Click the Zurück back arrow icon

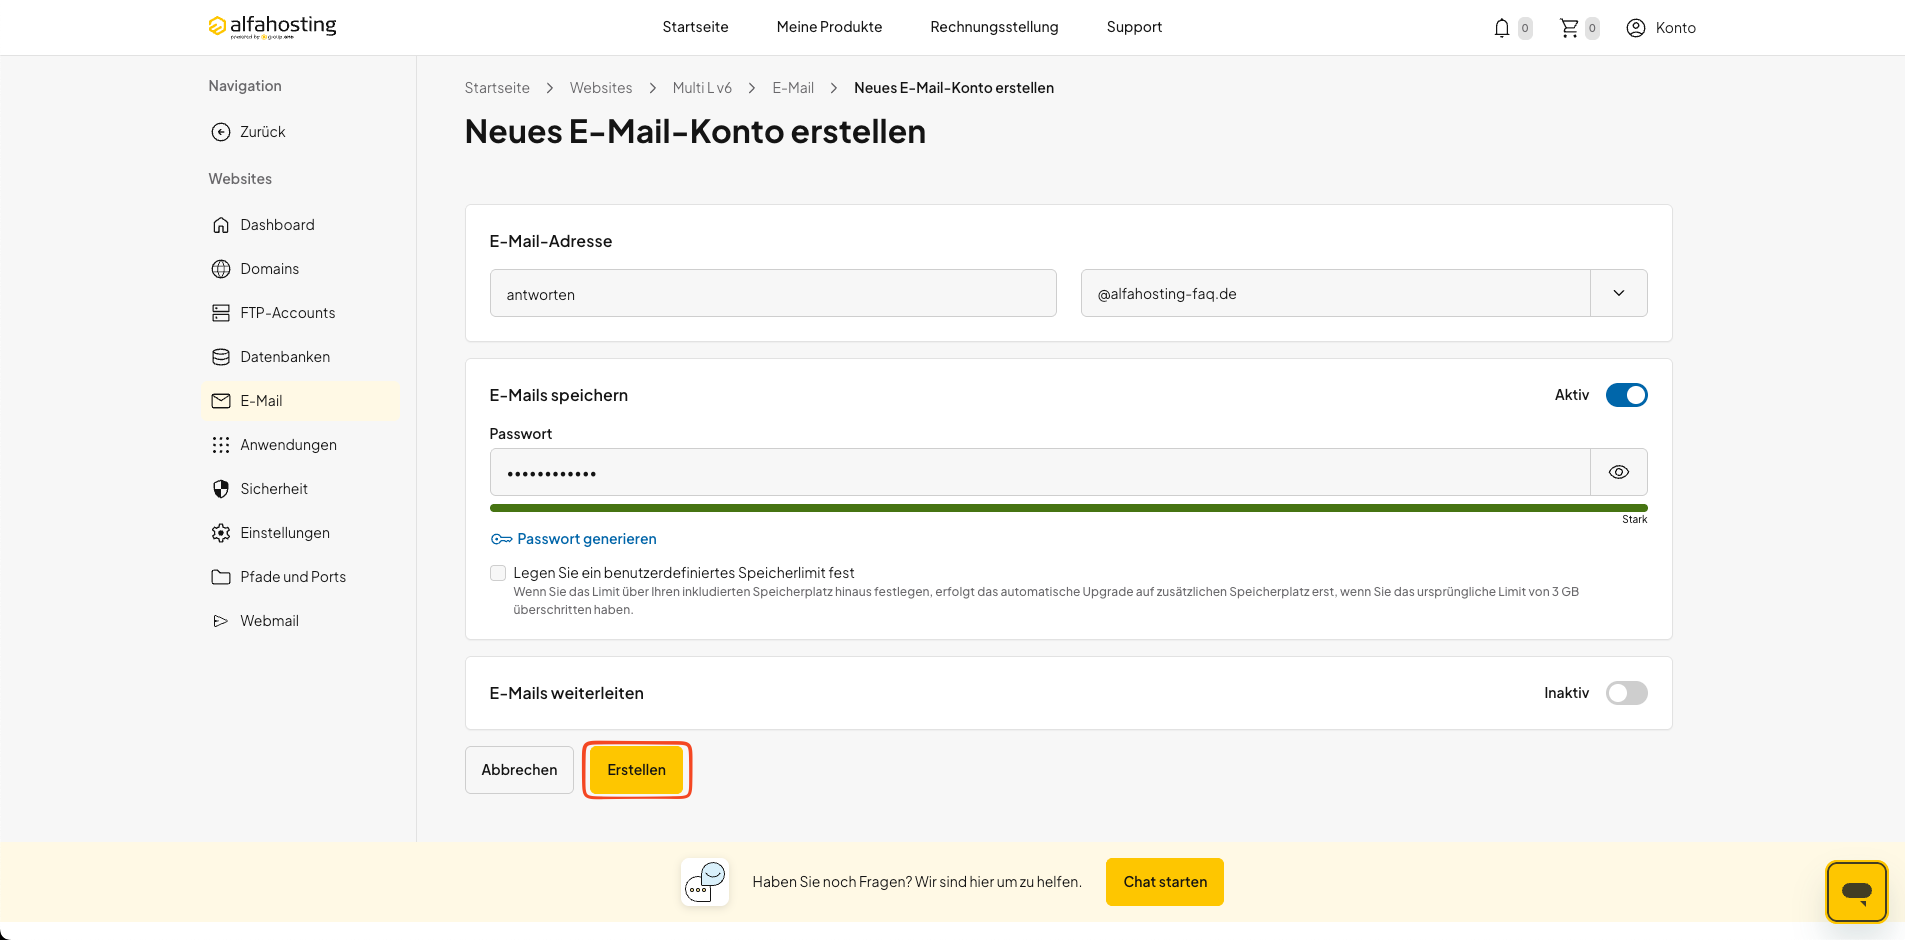221,132
